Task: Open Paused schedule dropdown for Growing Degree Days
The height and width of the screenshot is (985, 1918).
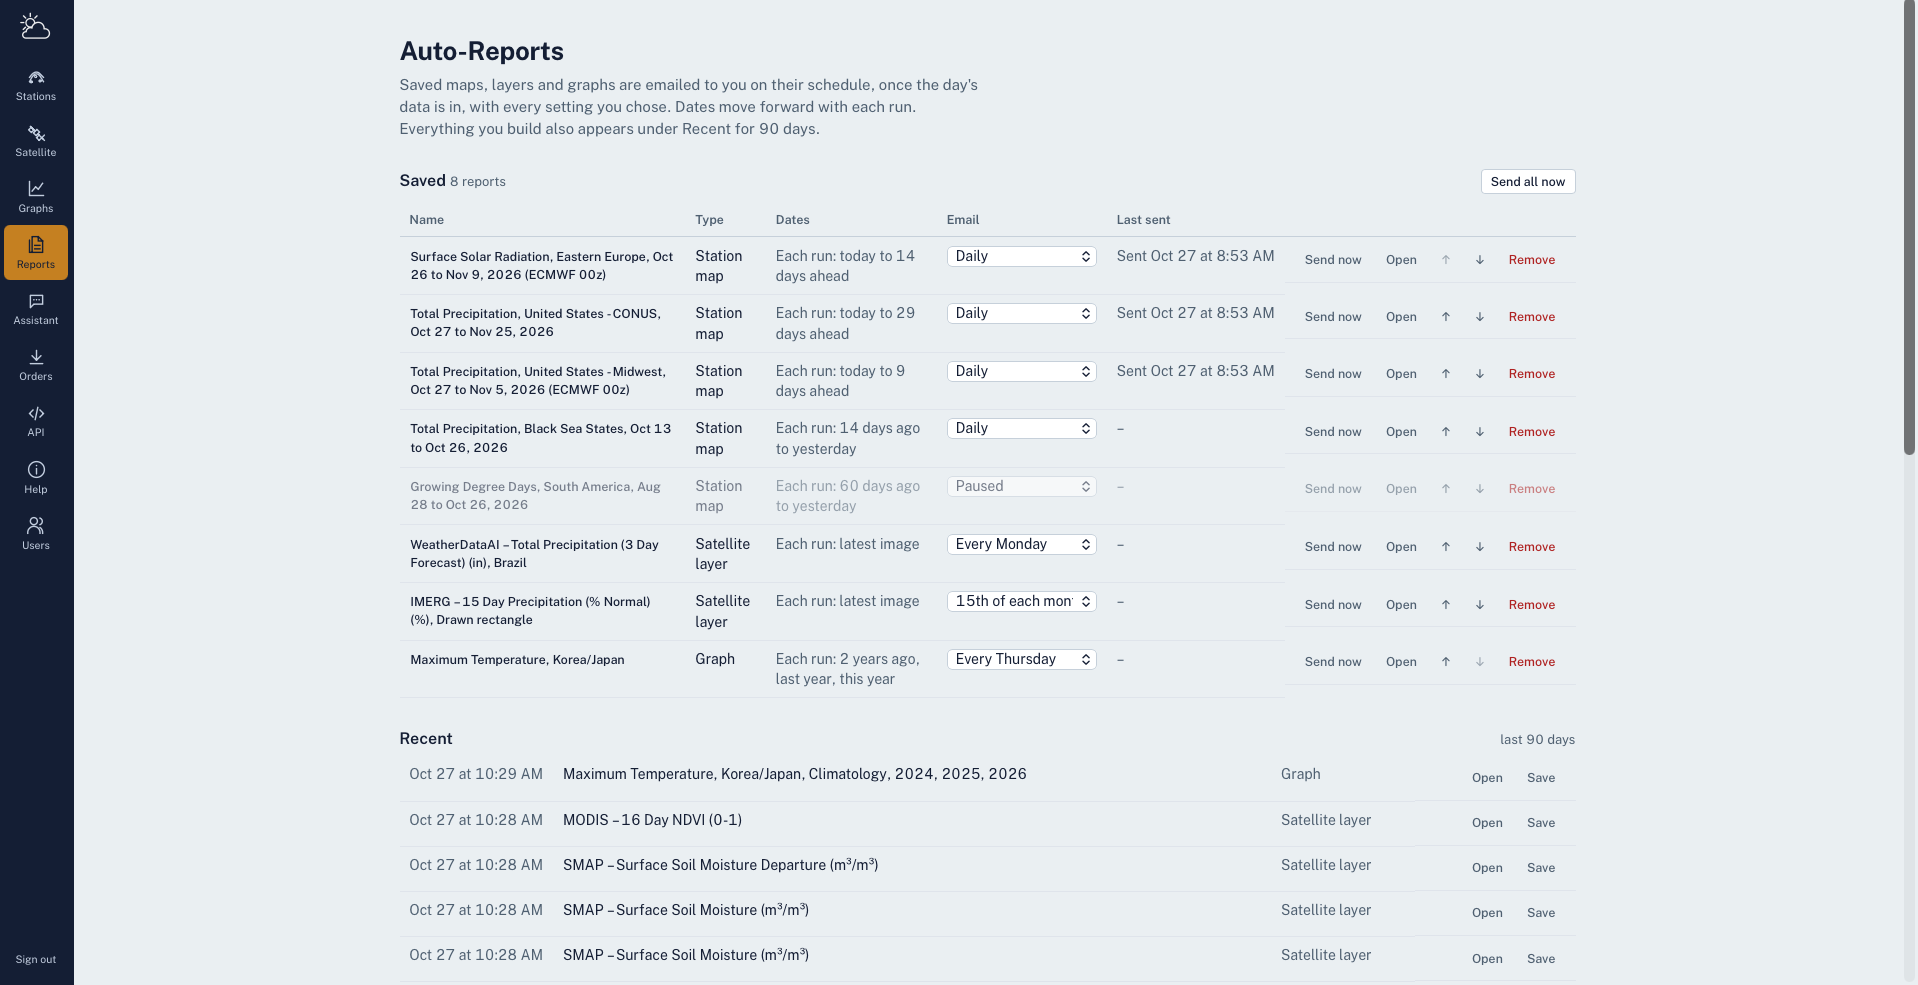Action: 1021,487
